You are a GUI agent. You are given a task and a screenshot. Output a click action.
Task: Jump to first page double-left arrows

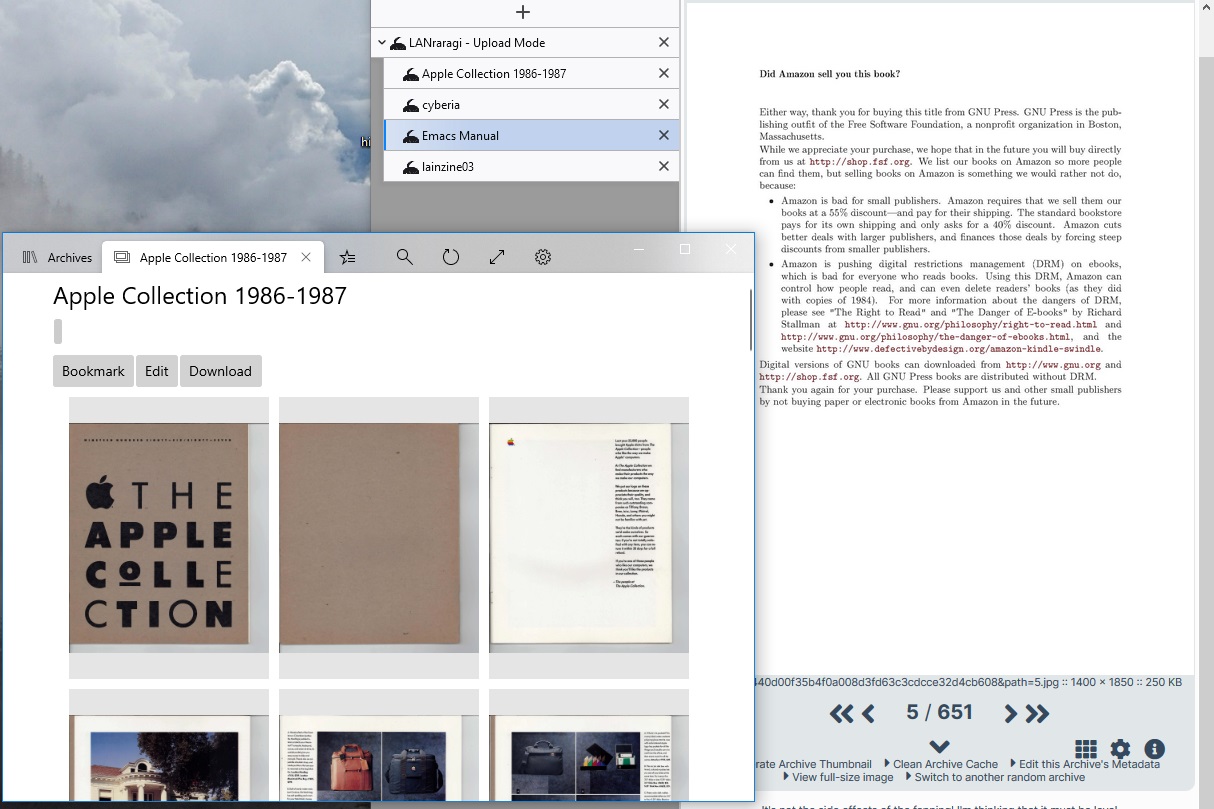[842, 713]
